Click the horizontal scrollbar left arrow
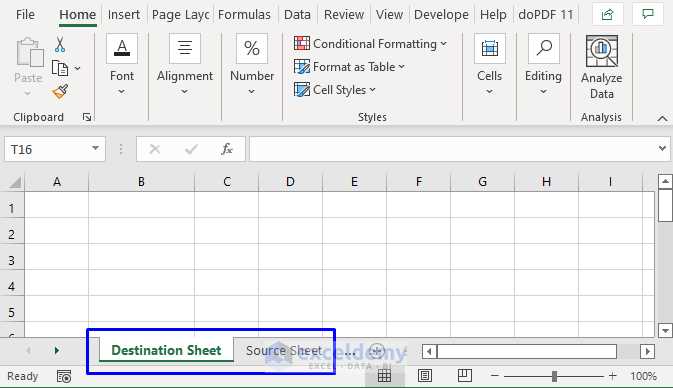The width and height of the screenshot is (673, 388). [429, 352]
